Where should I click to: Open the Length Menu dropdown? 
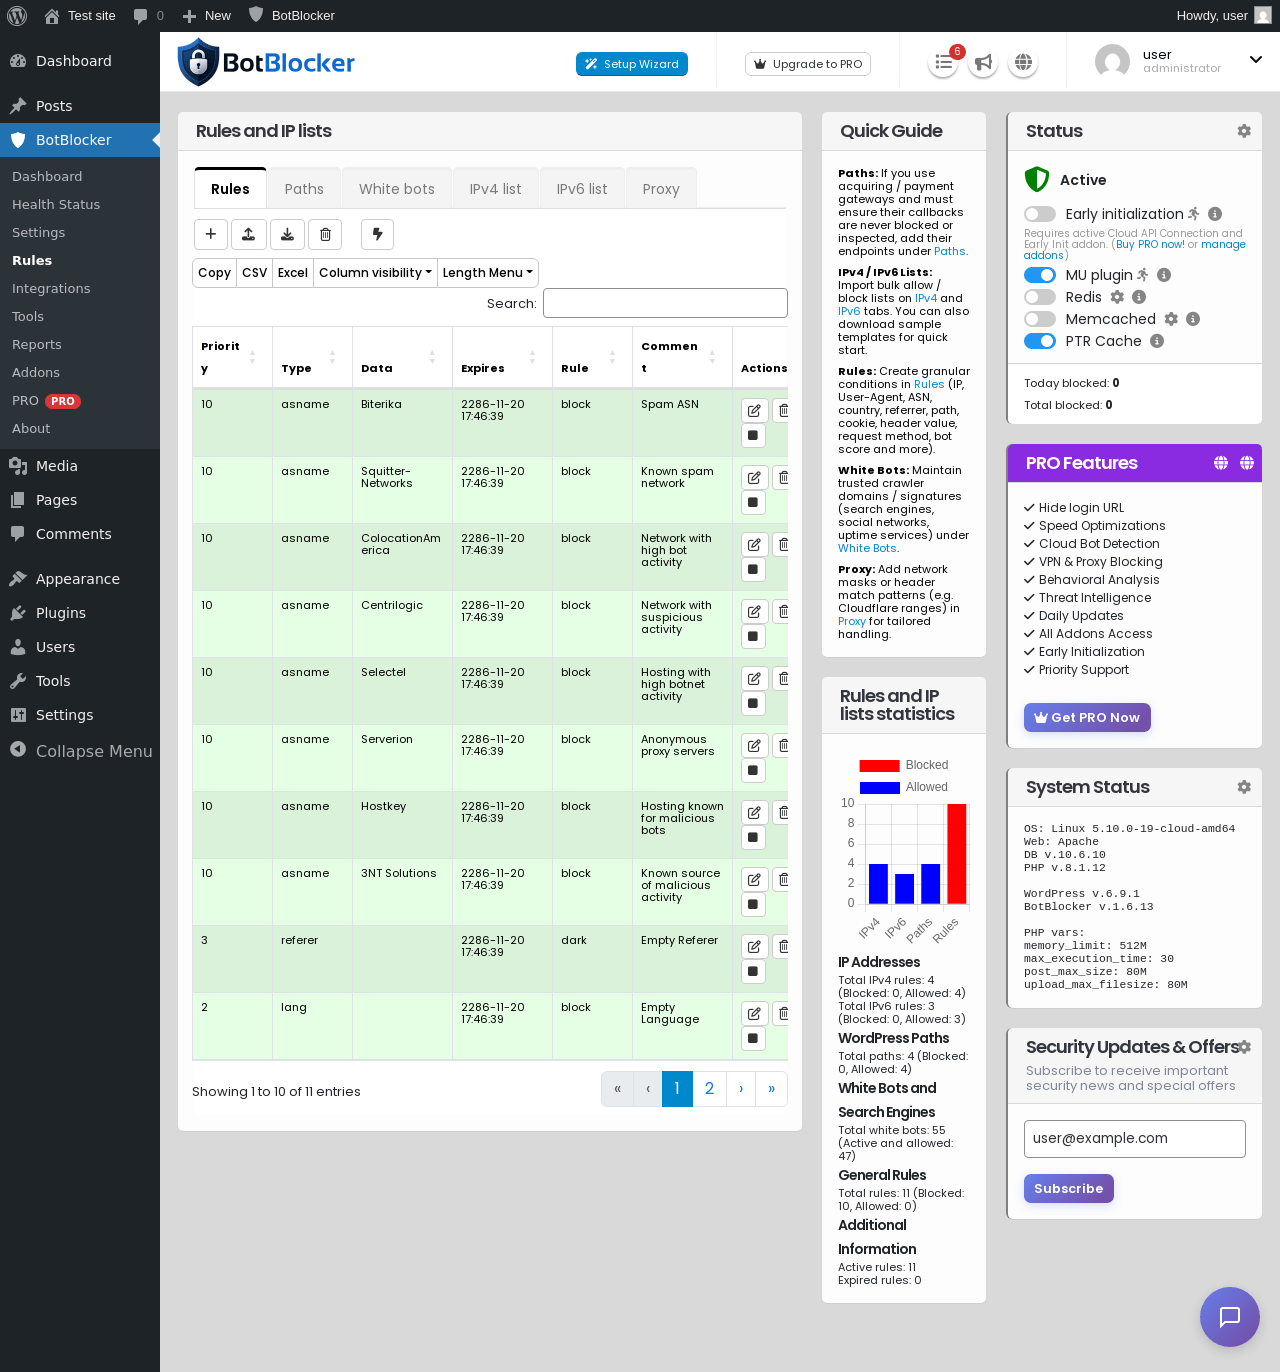488,273
